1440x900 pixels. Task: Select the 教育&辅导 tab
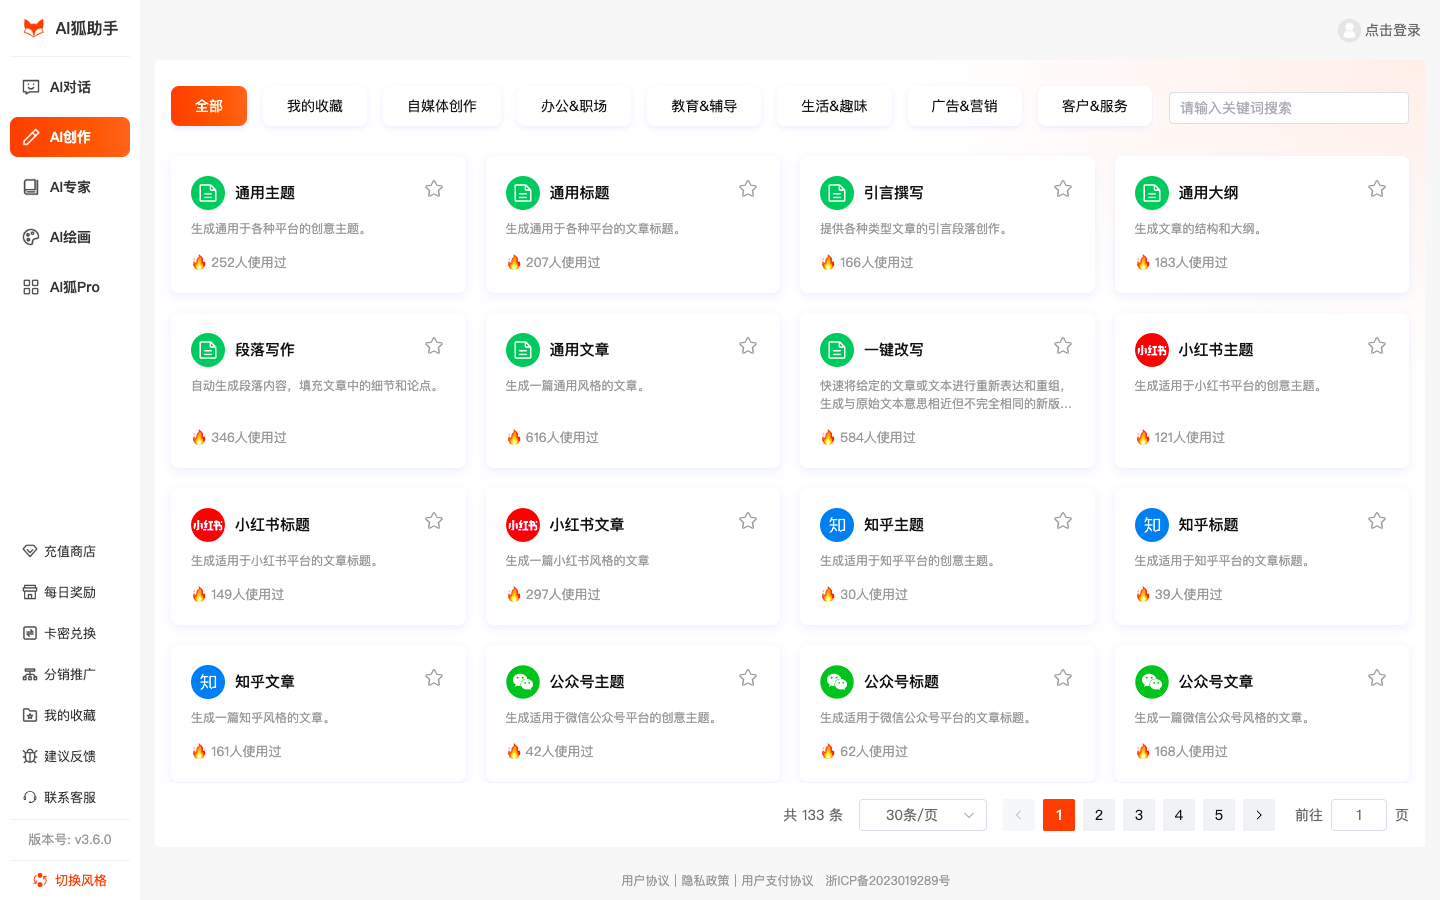(704, 106)
